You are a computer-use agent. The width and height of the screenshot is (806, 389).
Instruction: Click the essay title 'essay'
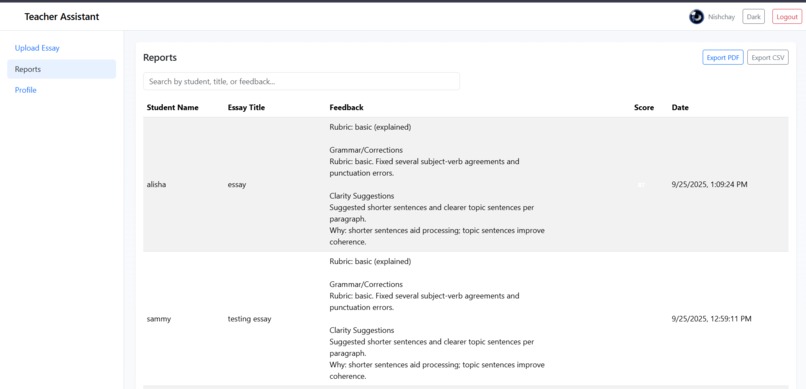(237, 184)
